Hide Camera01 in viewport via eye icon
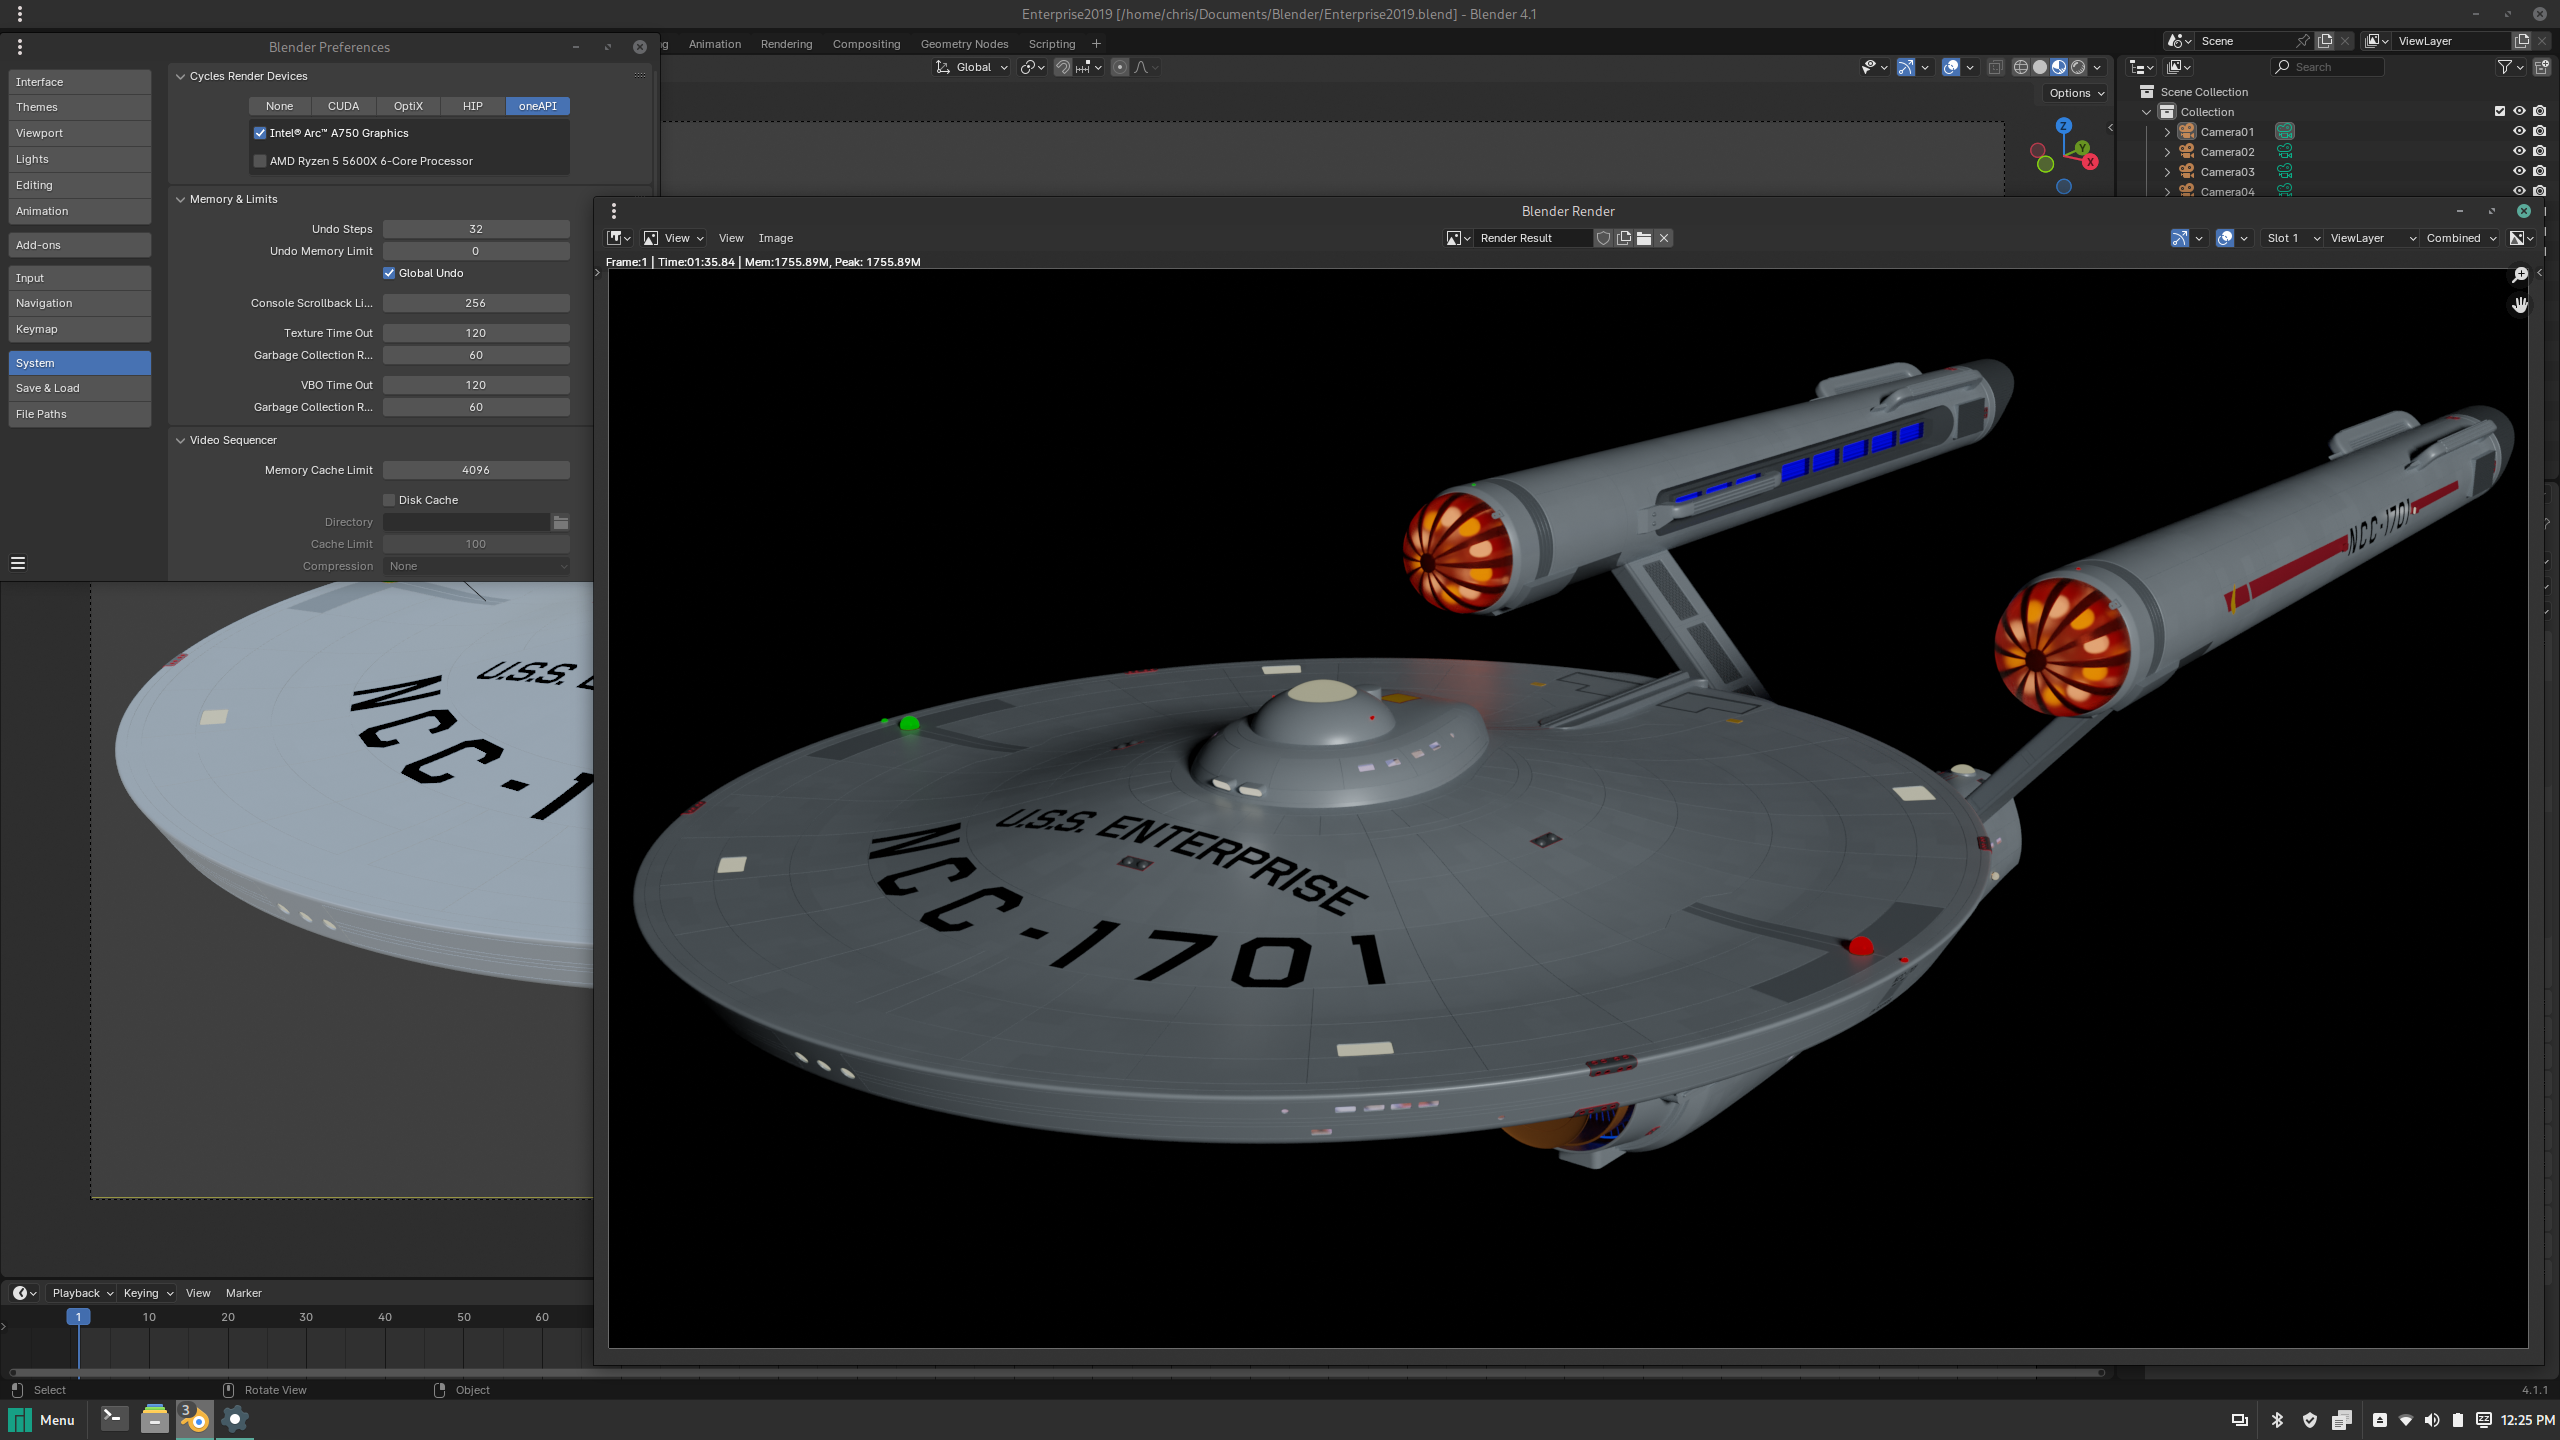2560x1440 pixels. tap(2520, 131)
